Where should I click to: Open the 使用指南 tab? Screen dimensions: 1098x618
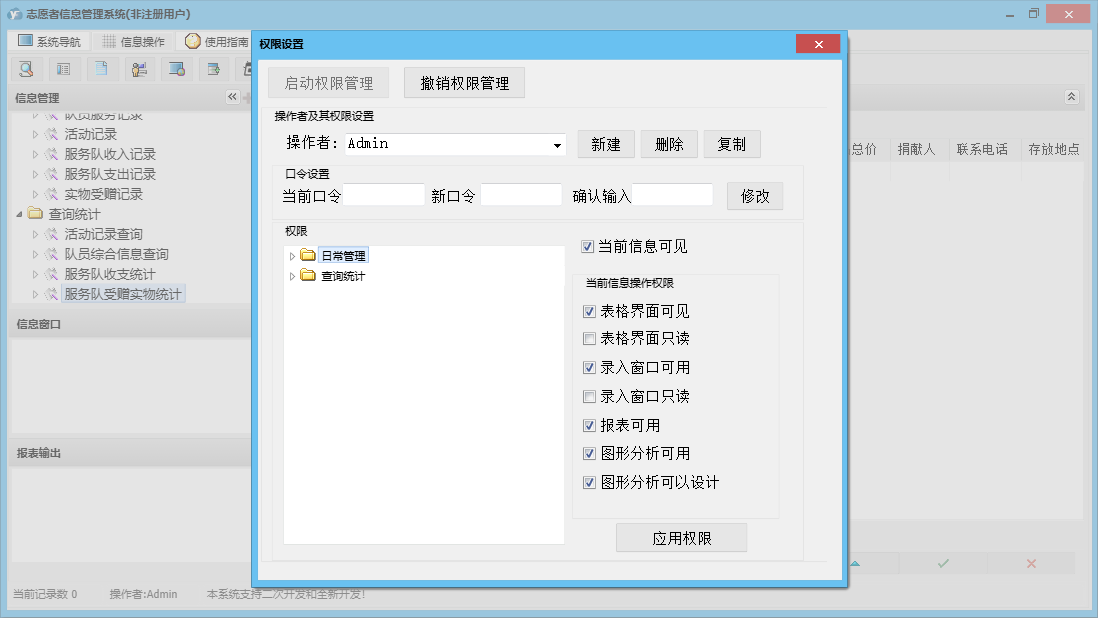[x=216, y=41]
